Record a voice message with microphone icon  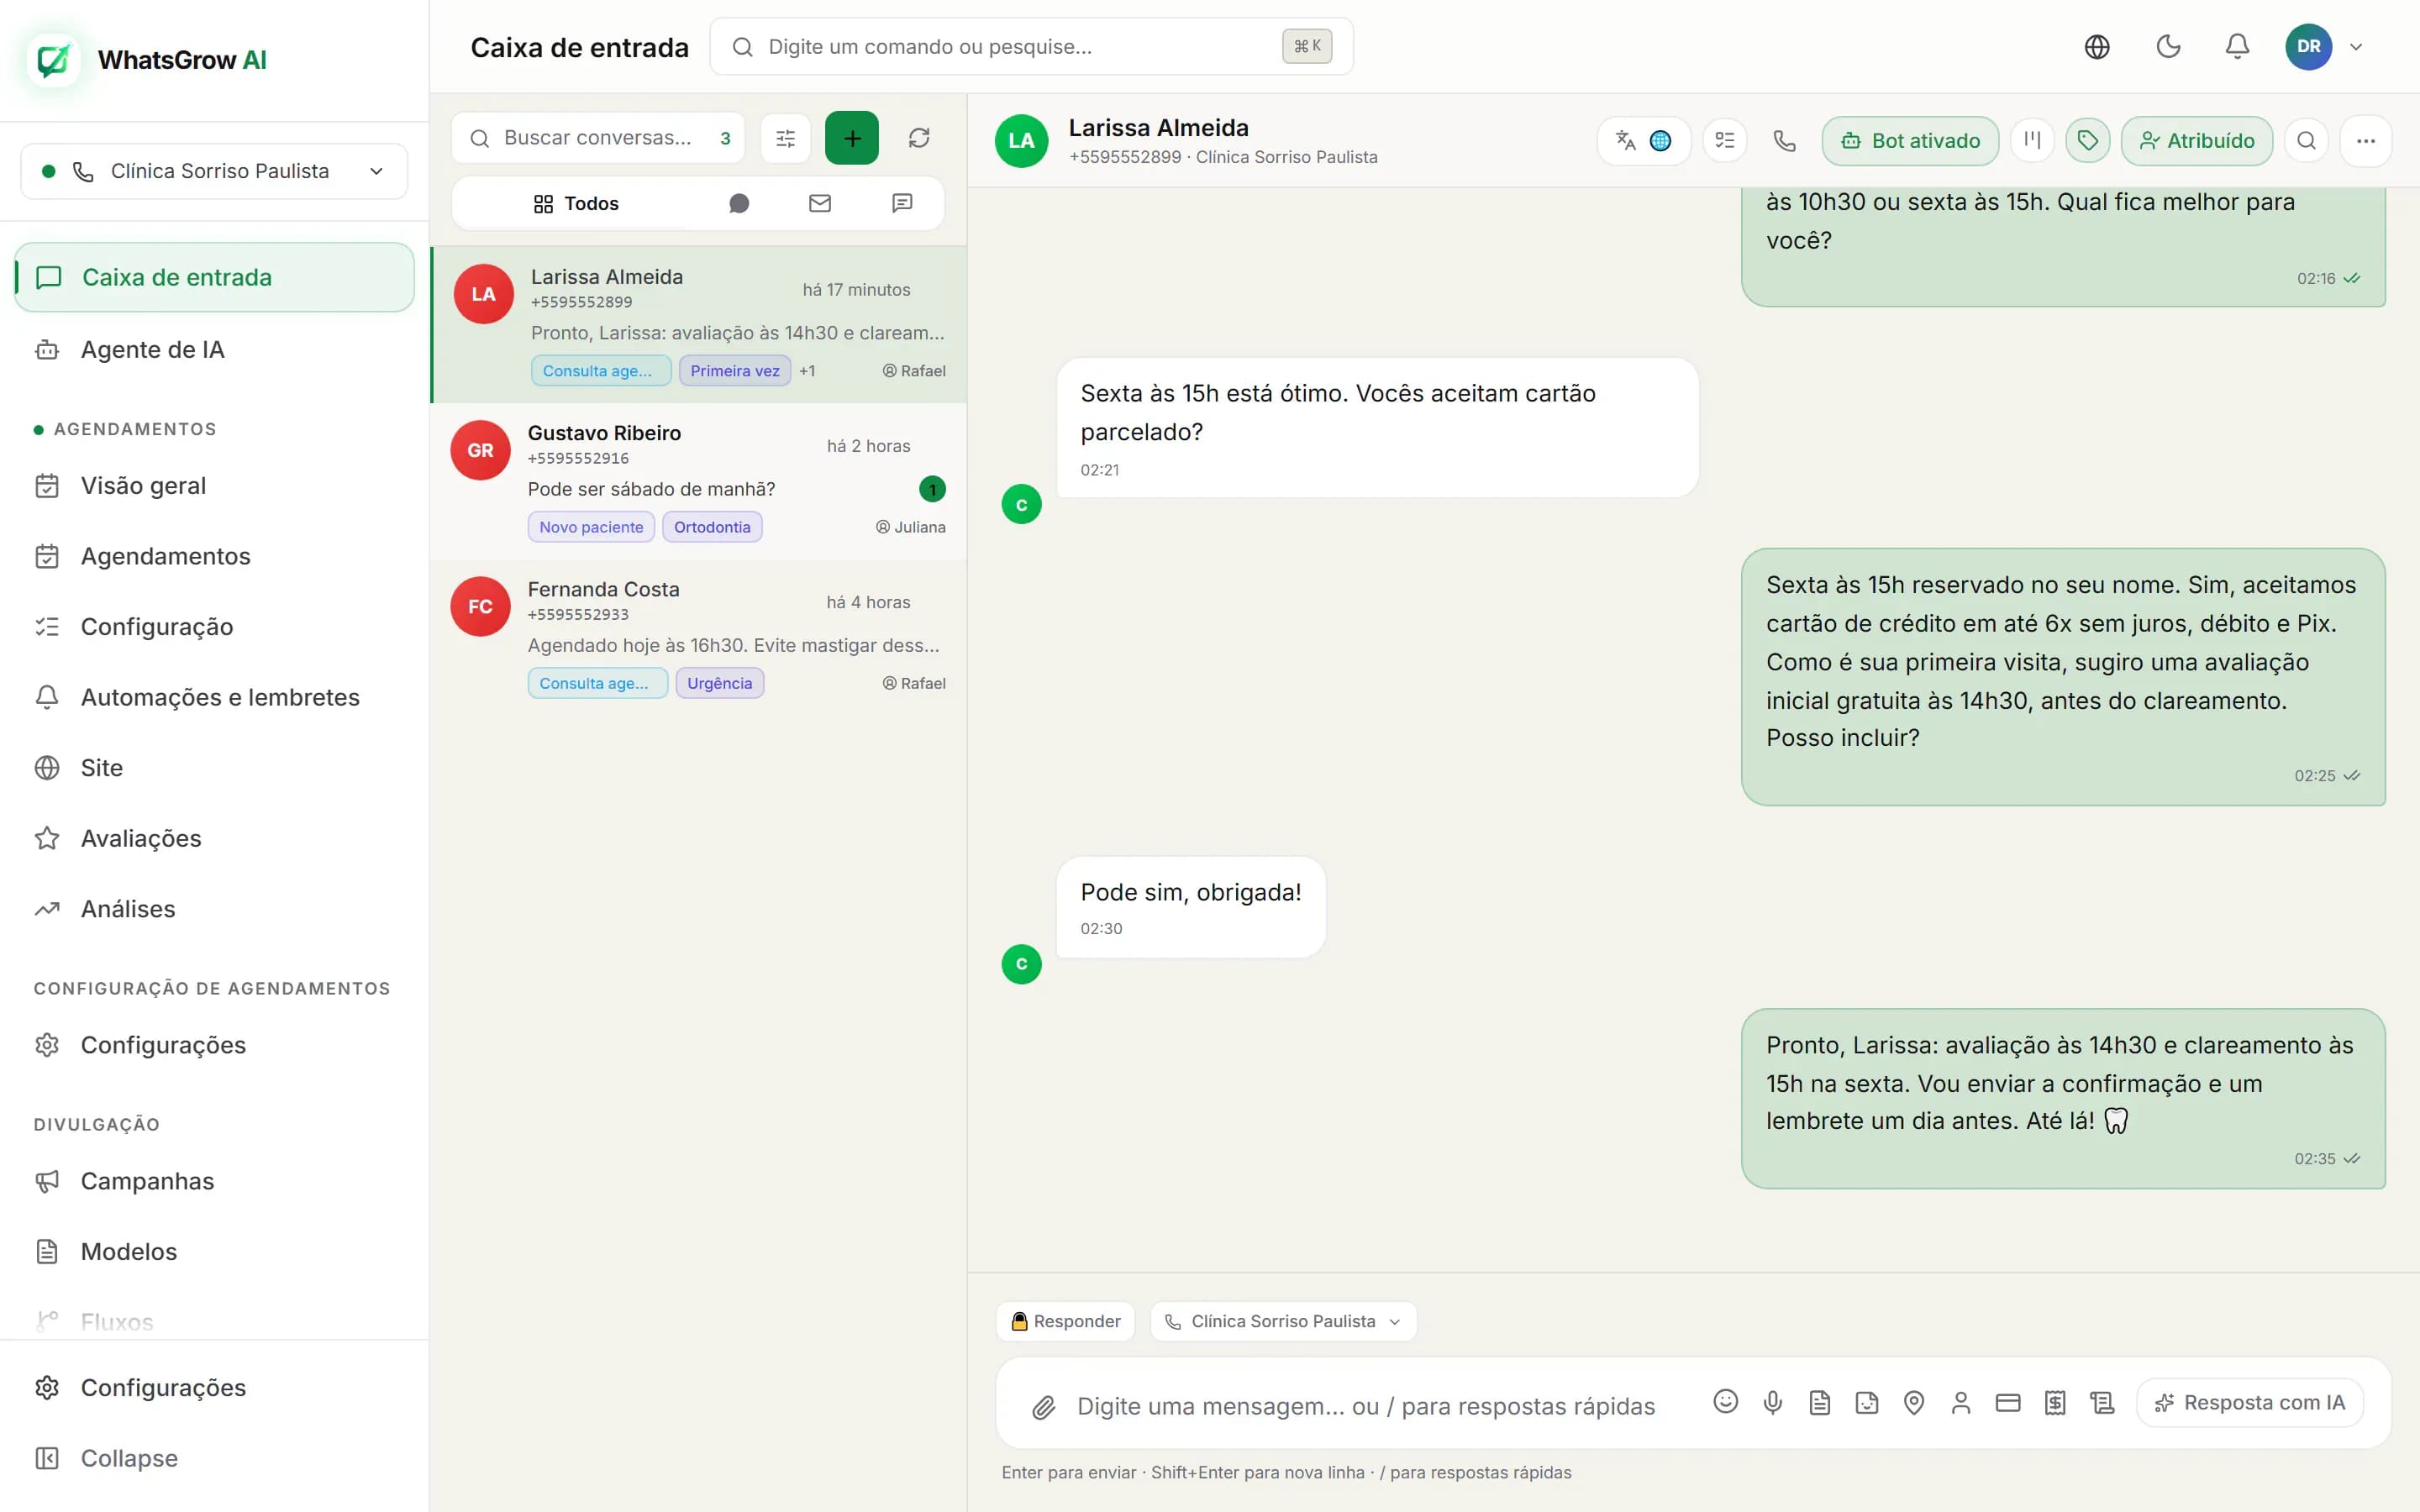click(1772, 1402)
